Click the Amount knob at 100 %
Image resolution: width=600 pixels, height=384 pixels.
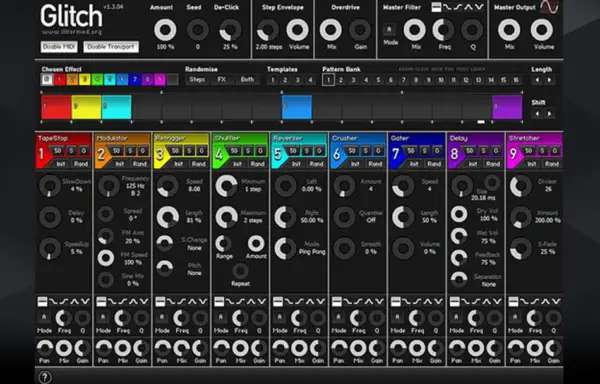(165, 30)
